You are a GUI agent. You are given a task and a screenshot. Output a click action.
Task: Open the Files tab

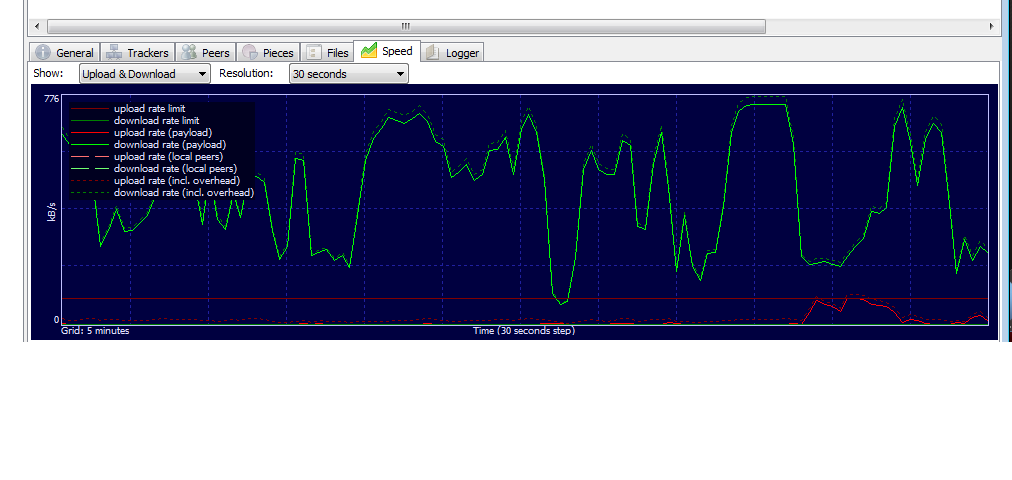327,53
